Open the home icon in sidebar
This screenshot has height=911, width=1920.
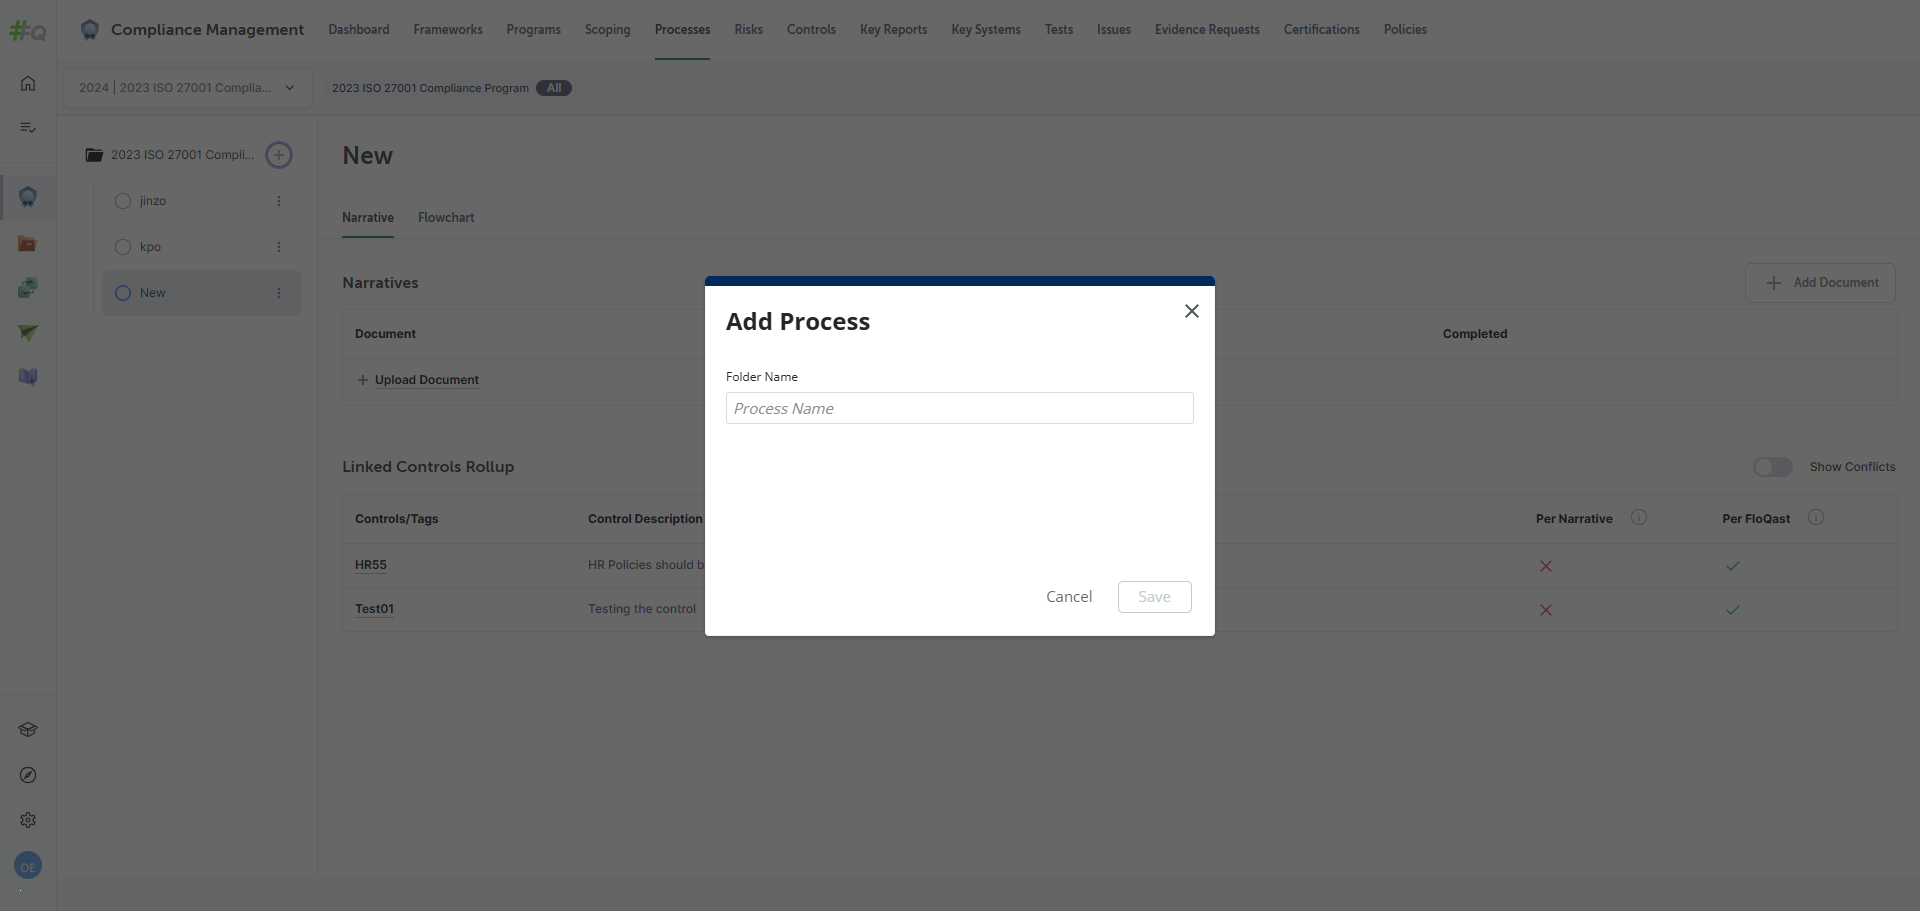(x=28, y=83)
